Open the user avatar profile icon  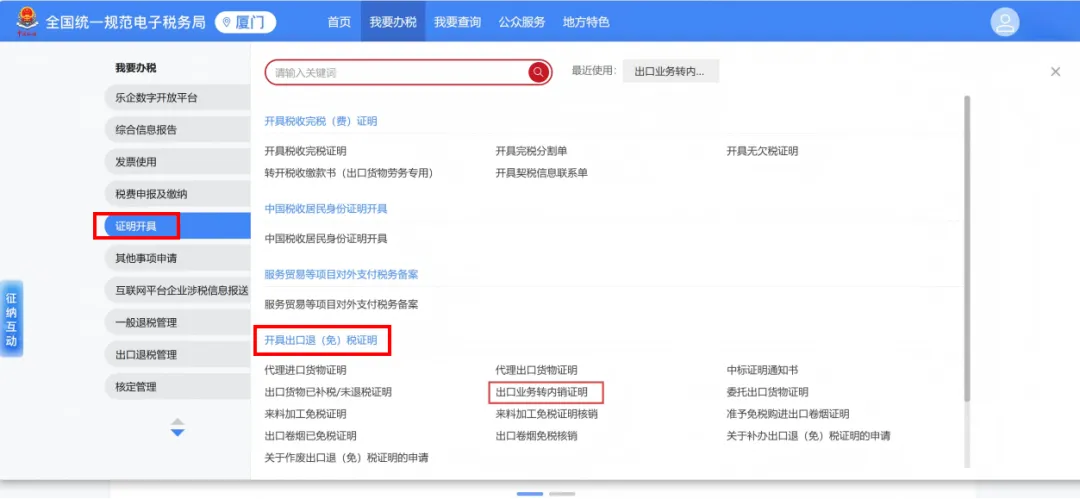pos(1005,22)
